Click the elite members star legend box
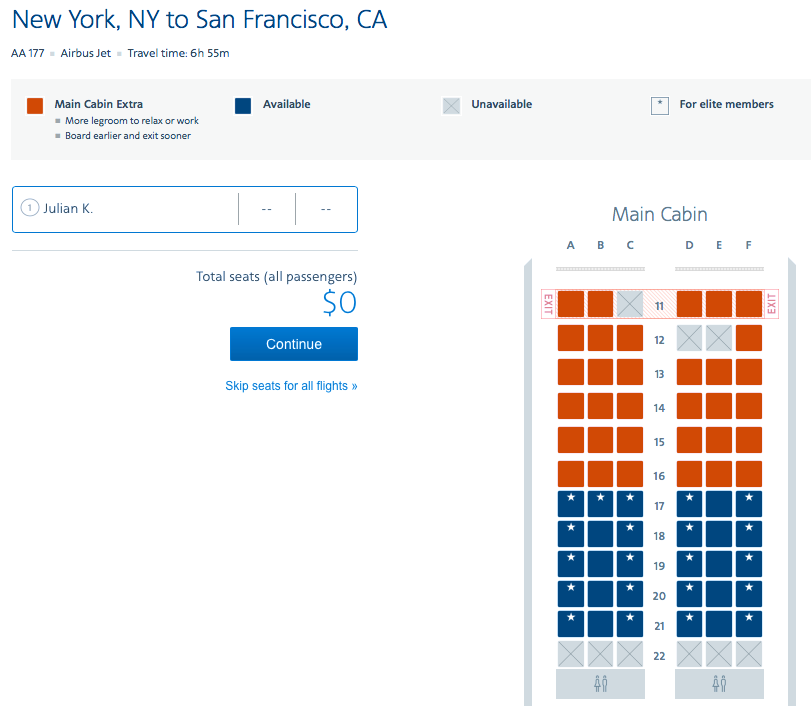The image size is (811, 706). coord(659,106)
